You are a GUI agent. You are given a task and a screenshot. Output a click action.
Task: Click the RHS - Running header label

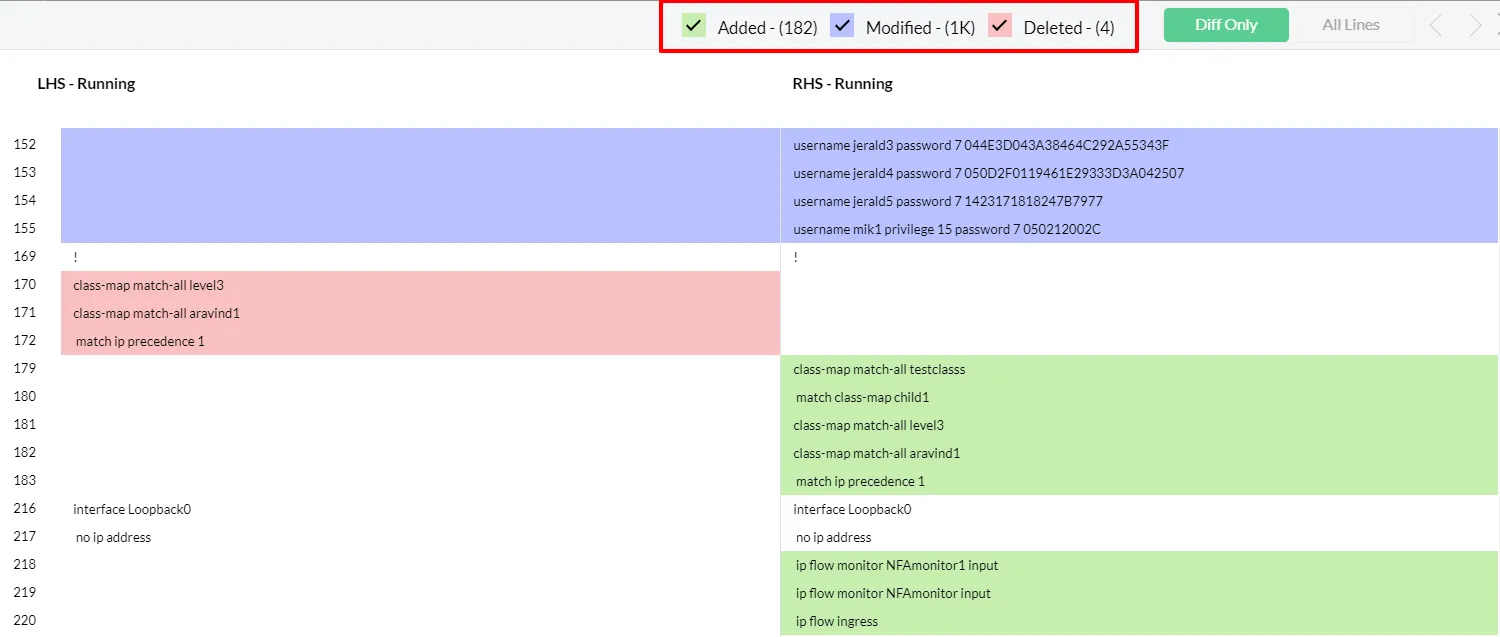[x=841, y=84]
